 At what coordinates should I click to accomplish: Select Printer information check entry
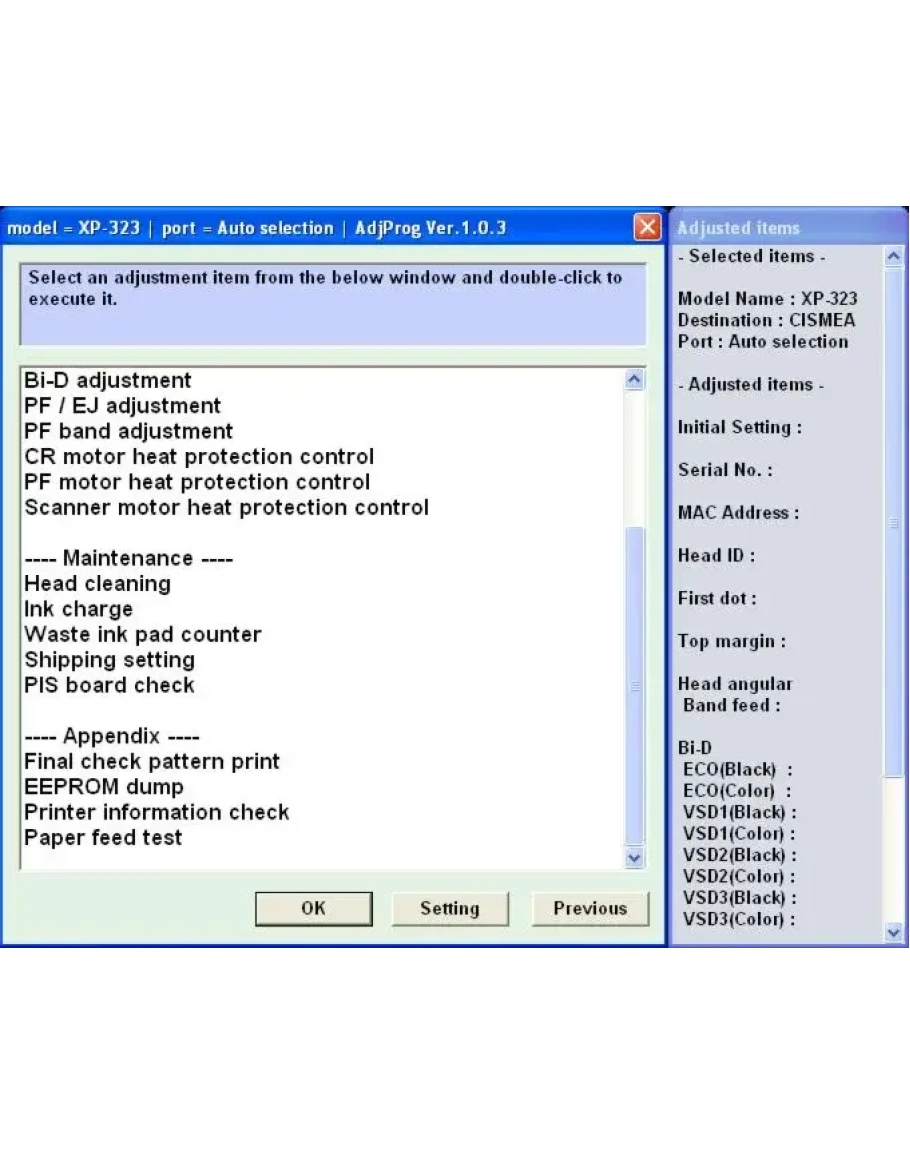[x=156, y=812]
